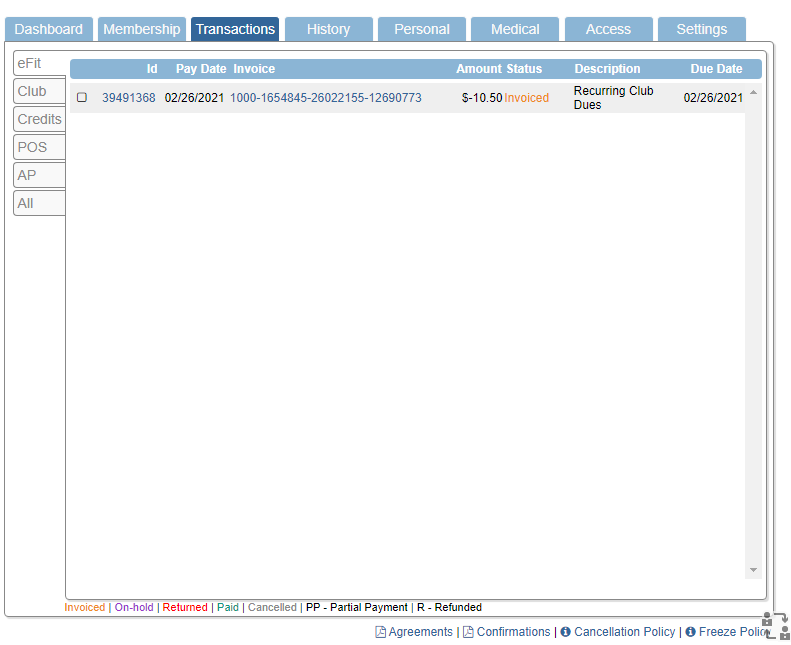Select the AP side tab
Image resolution: width=791 pixels, height=645 pixels.
[x=39, y=175]
